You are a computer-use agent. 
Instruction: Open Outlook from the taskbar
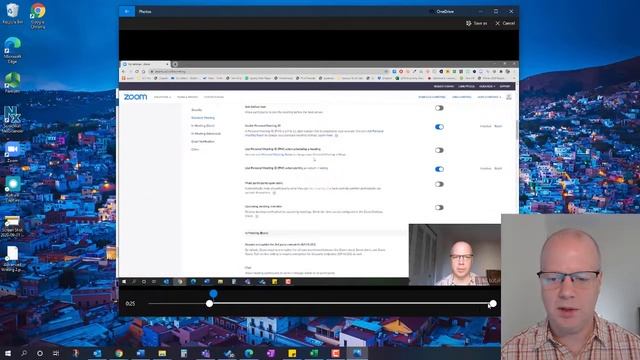(x=97, y=353)
